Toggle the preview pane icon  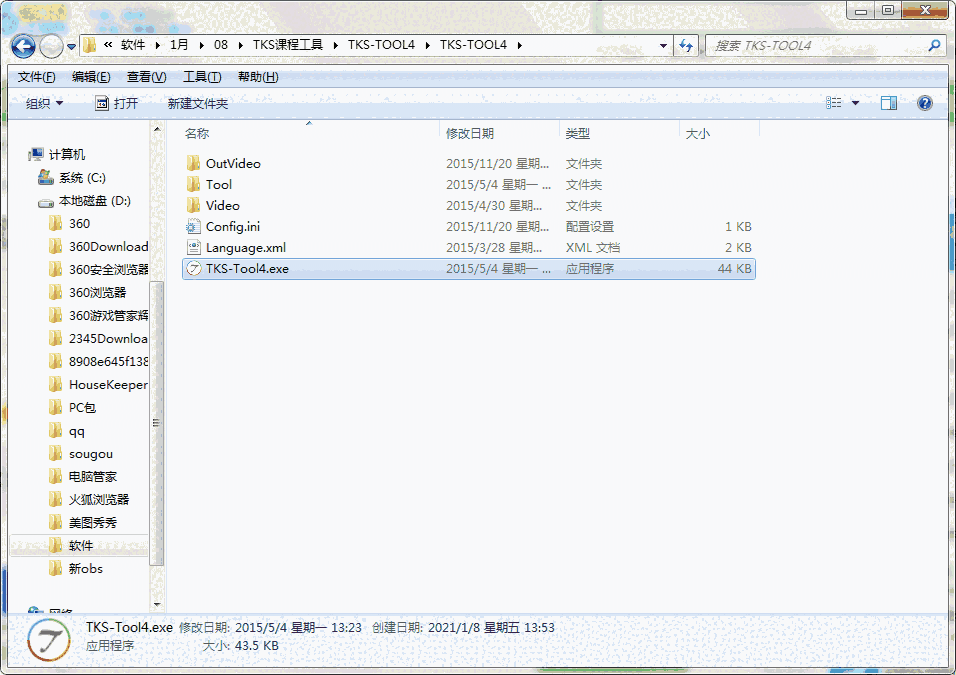point(889,103)
